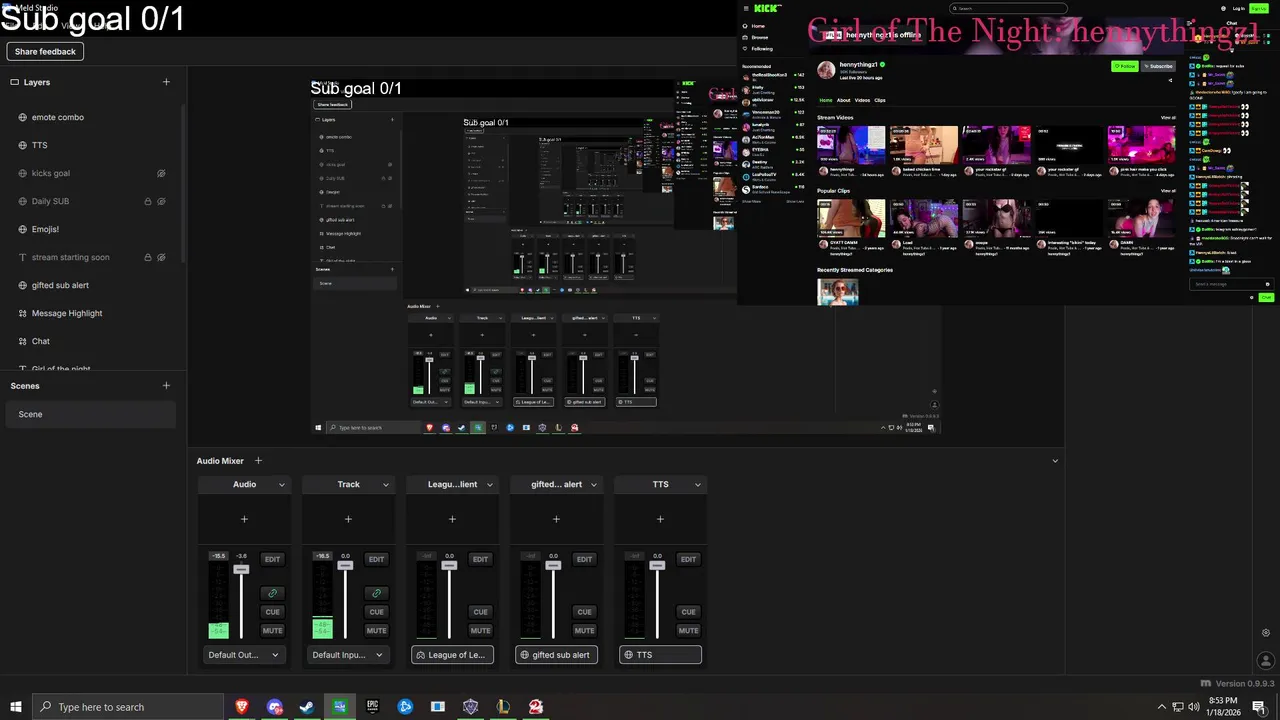
Task: Toggle the link button on the Audio track
Action: [x=272, y=593]
